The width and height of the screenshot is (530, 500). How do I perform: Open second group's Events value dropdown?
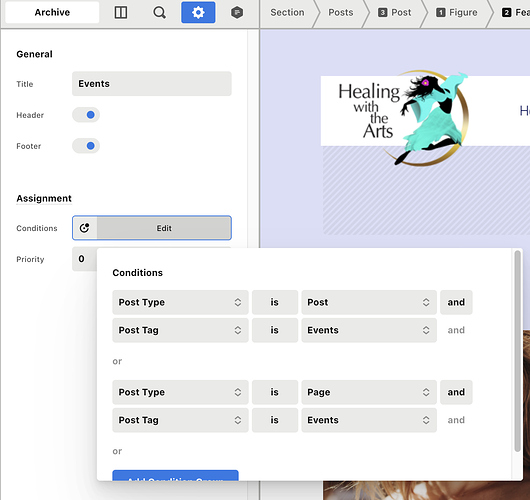point(369,420)
